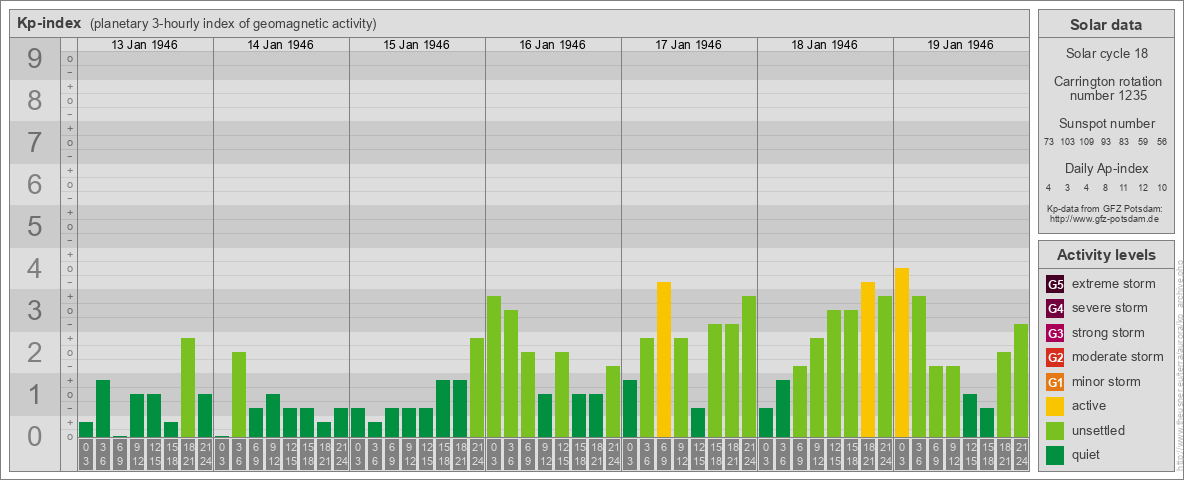Click daily Ap-index value 12
The height and width of the screenshot is (480, 1184).
pos(1143,187)
